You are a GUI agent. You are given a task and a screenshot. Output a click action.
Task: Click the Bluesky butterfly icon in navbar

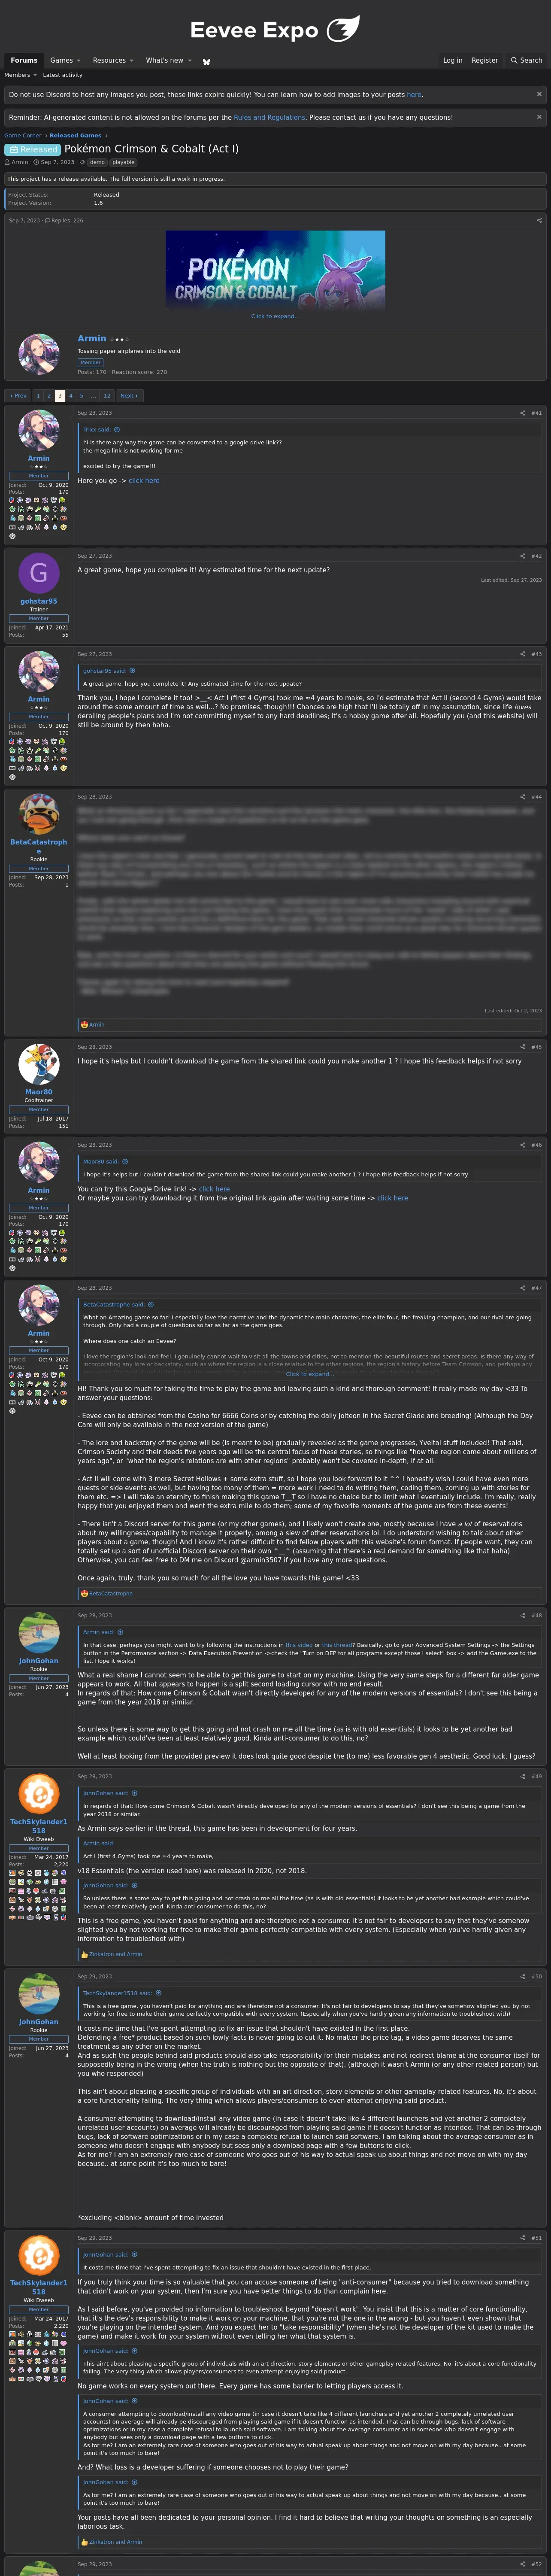207,61
